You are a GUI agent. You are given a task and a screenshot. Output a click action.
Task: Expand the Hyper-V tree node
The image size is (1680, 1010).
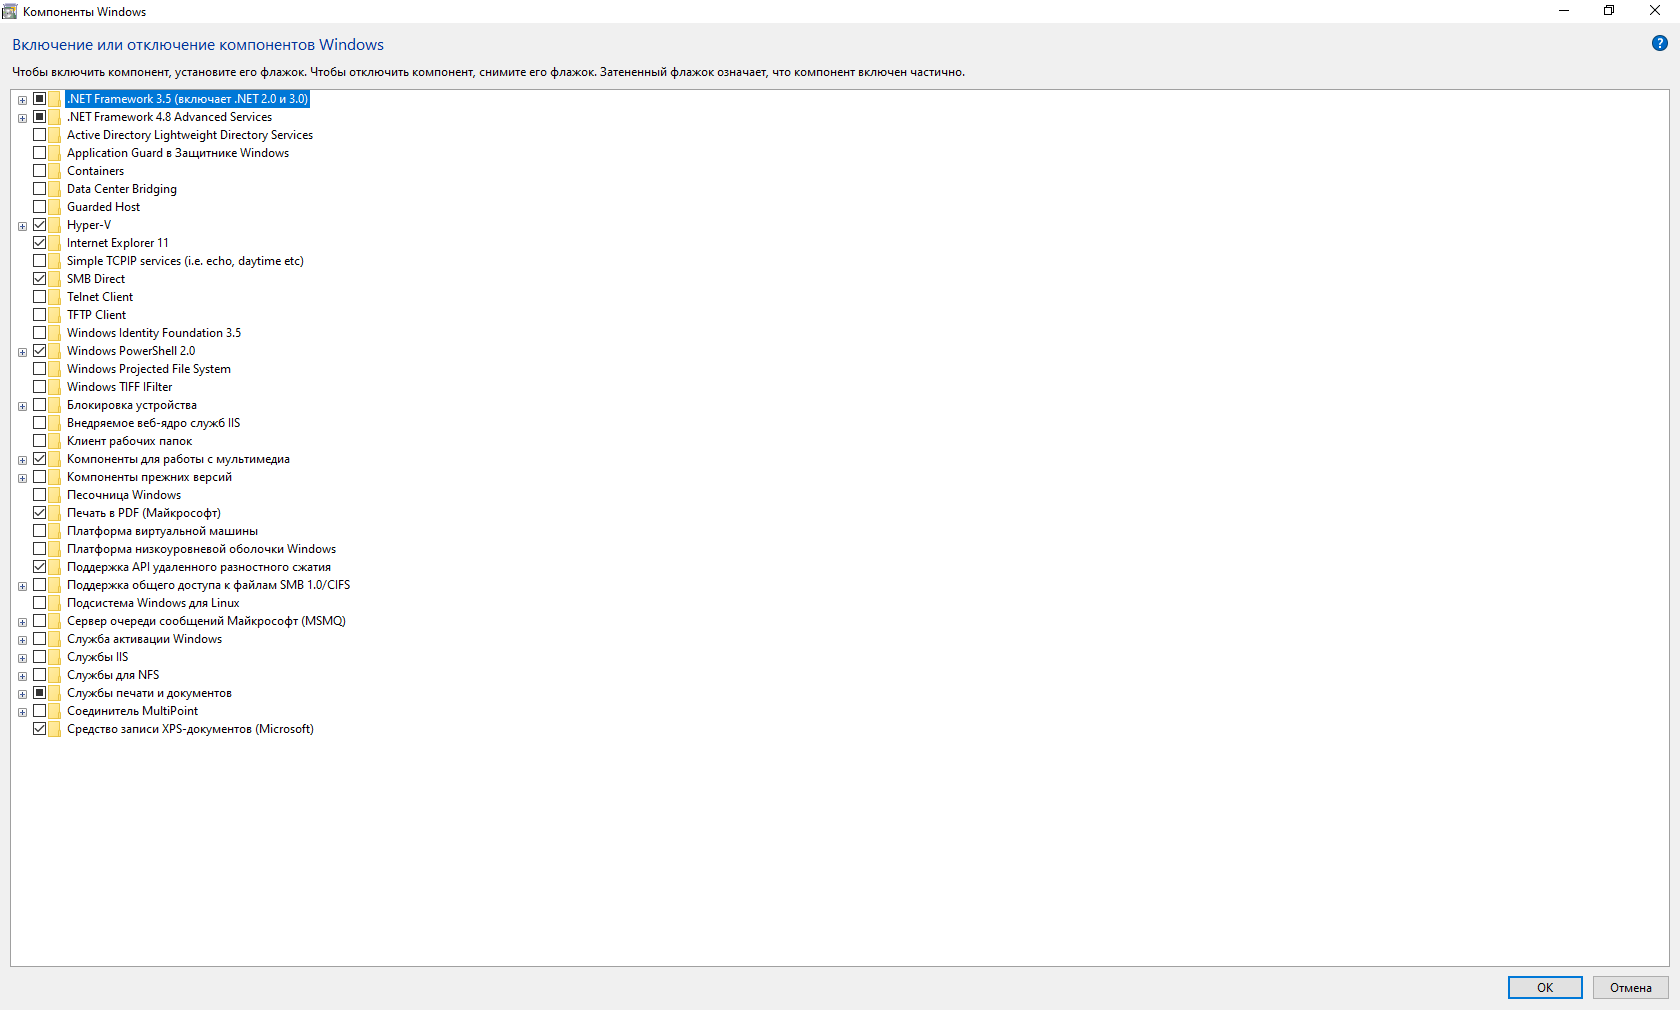[22, 226]
